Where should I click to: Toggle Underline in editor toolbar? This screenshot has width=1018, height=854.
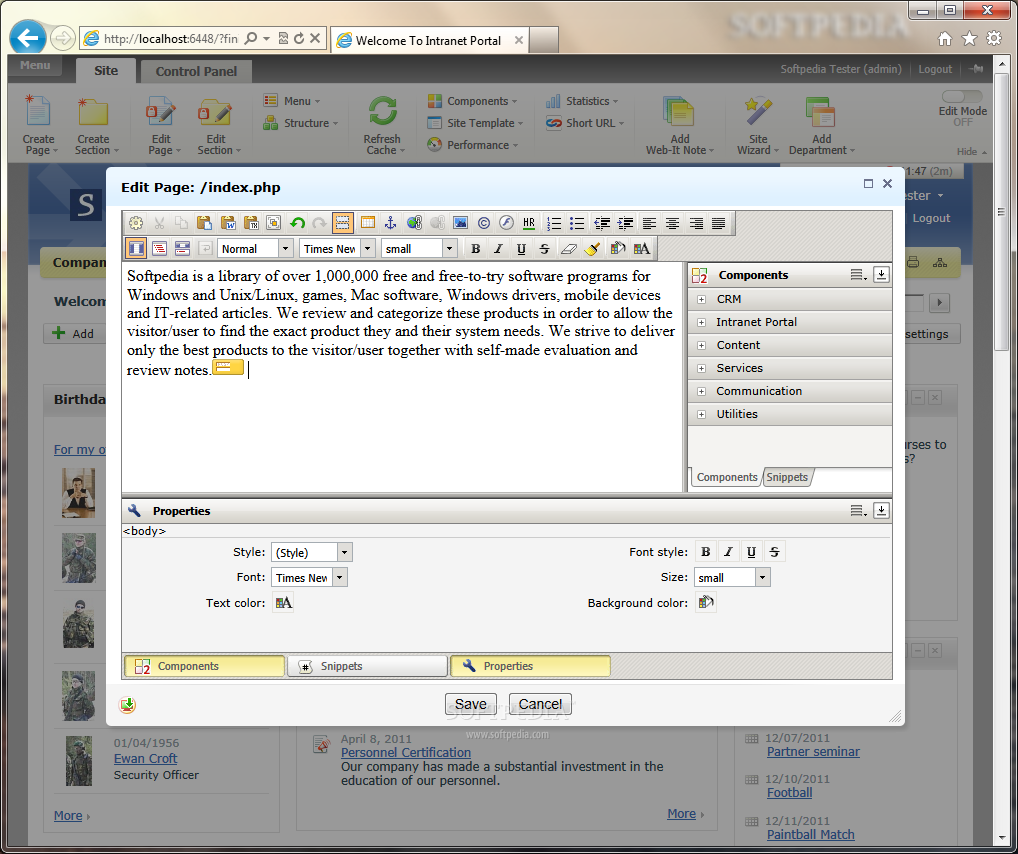coord(521,248)
